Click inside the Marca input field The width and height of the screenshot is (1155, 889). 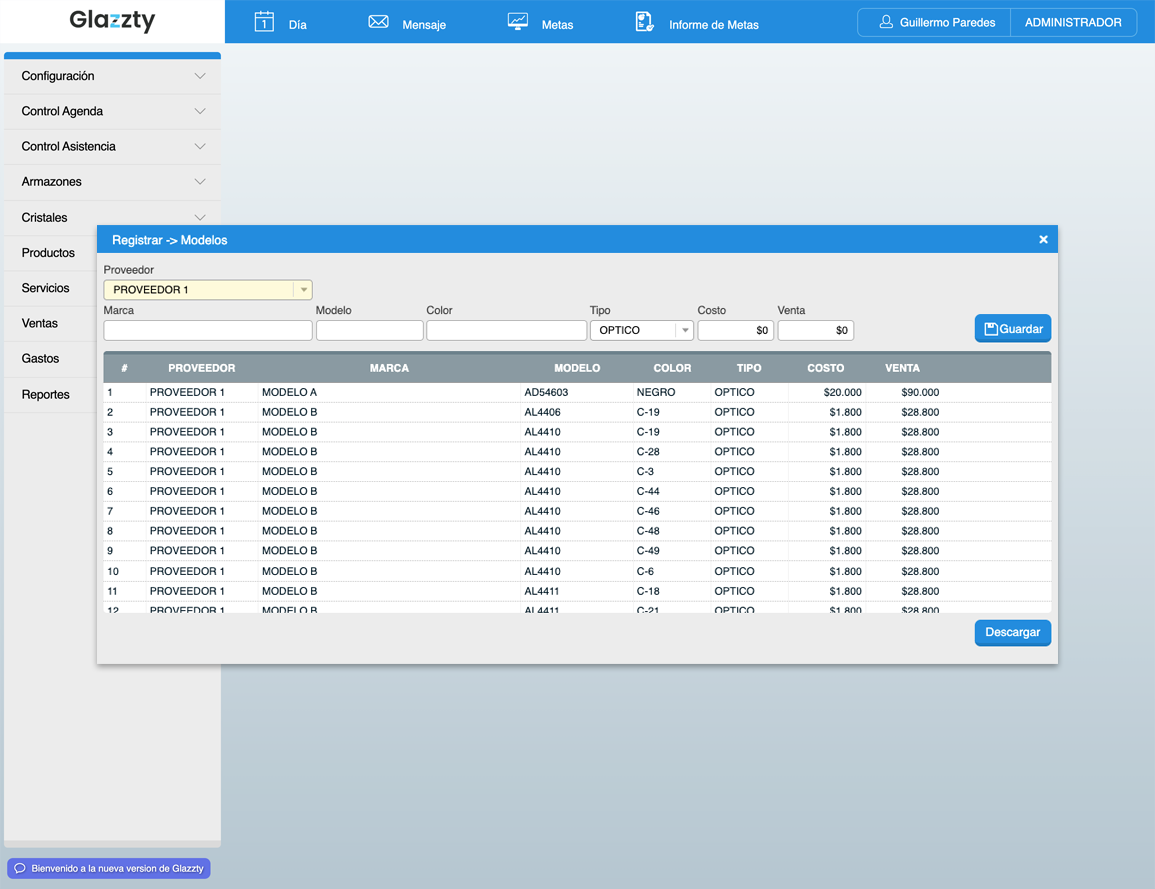207,330
